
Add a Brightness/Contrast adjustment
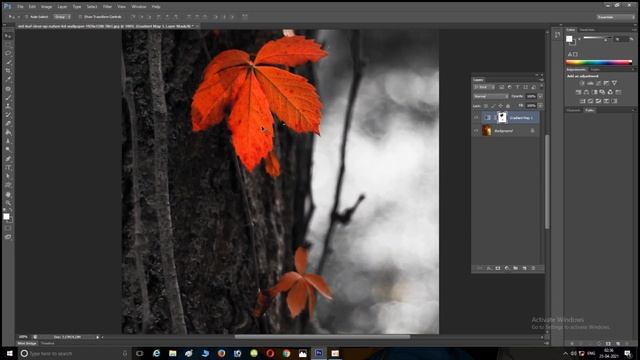click(582, 83)
